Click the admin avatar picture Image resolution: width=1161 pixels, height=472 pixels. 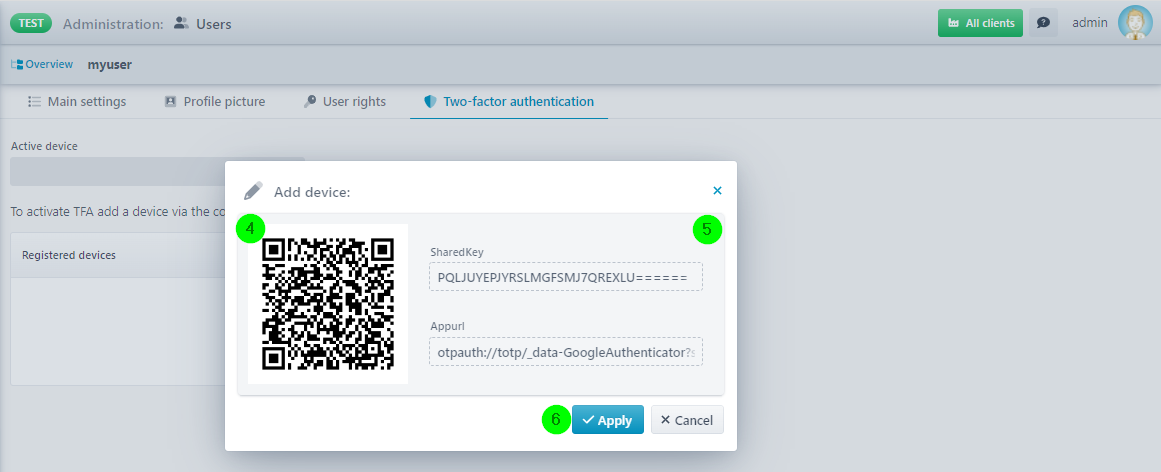click(1135, 23)
